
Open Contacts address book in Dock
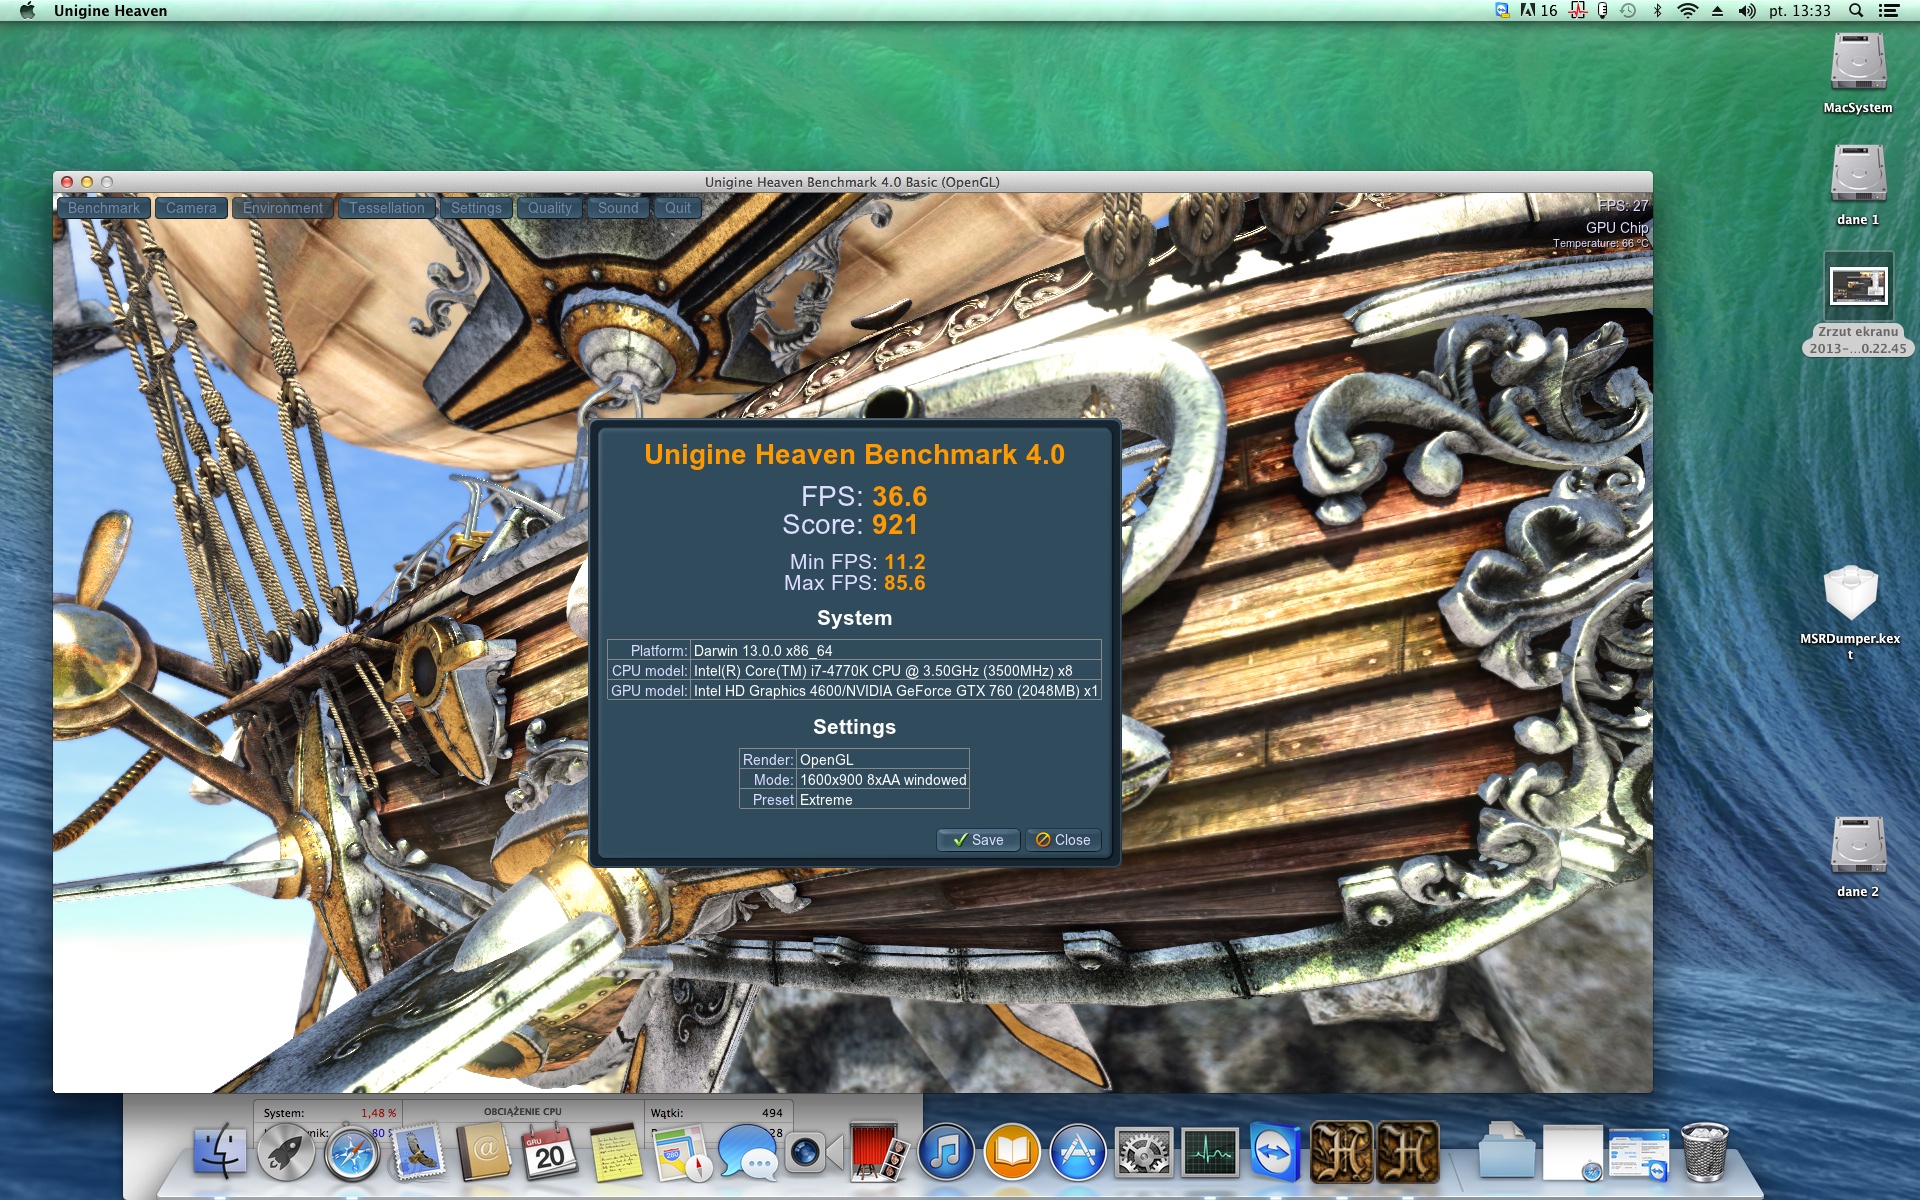pyautogui.click(x=484, y=1152)
